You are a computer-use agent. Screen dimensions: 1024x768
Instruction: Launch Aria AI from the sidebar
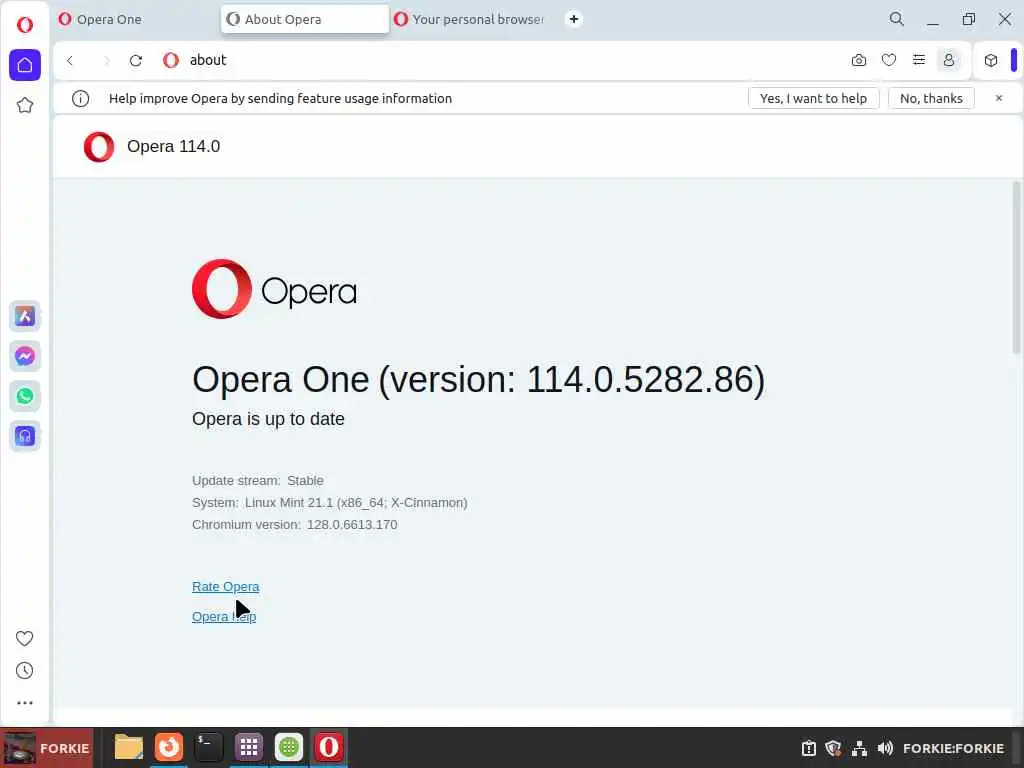point(25,316)
